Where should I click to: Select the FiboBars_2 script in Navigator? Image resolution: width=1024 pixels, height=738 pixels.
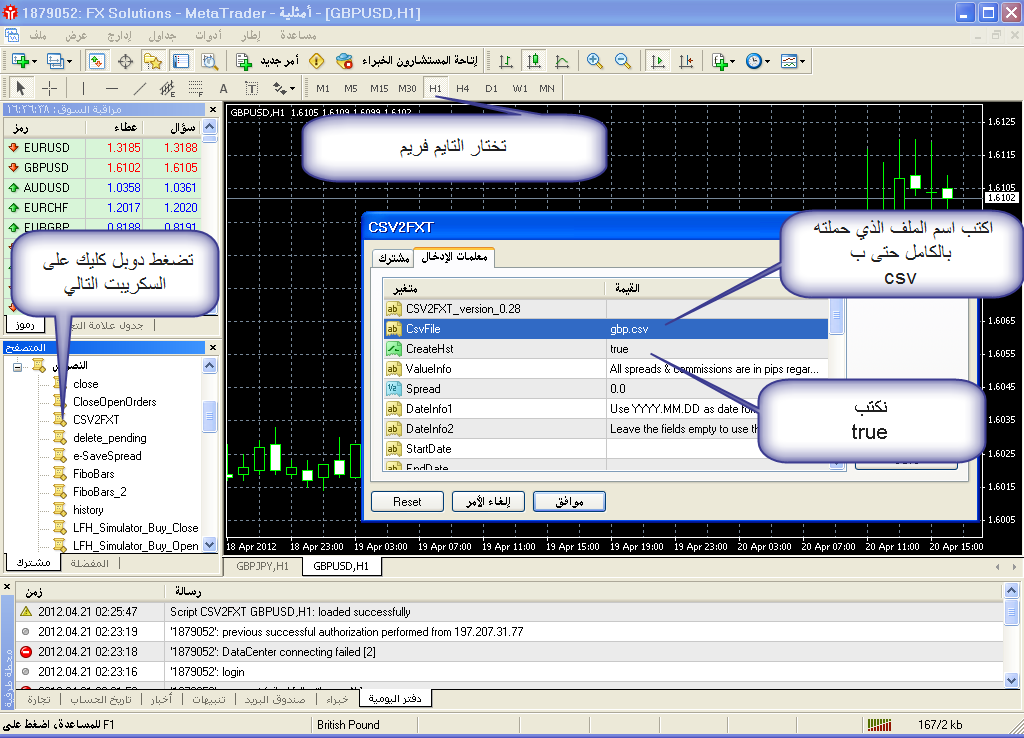99,492
